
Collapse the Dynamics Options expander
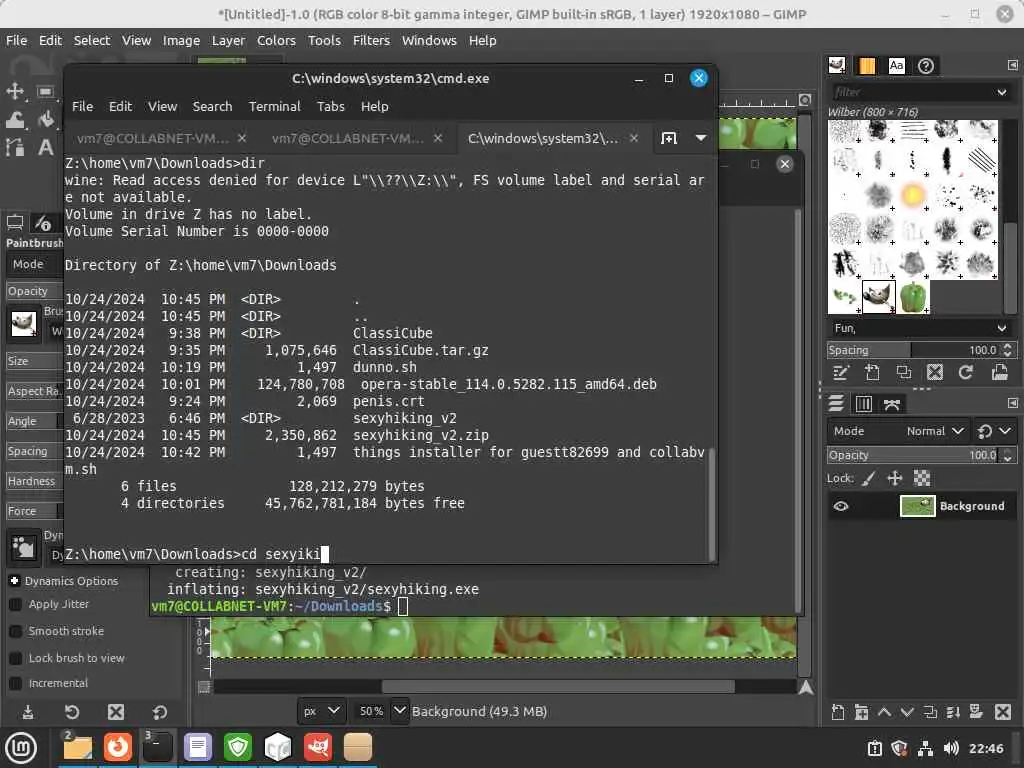[x=14, y=581]
